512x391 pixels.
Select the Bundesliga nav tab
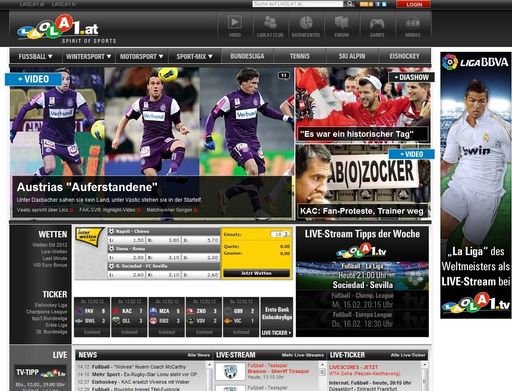[x=247, y=56]
